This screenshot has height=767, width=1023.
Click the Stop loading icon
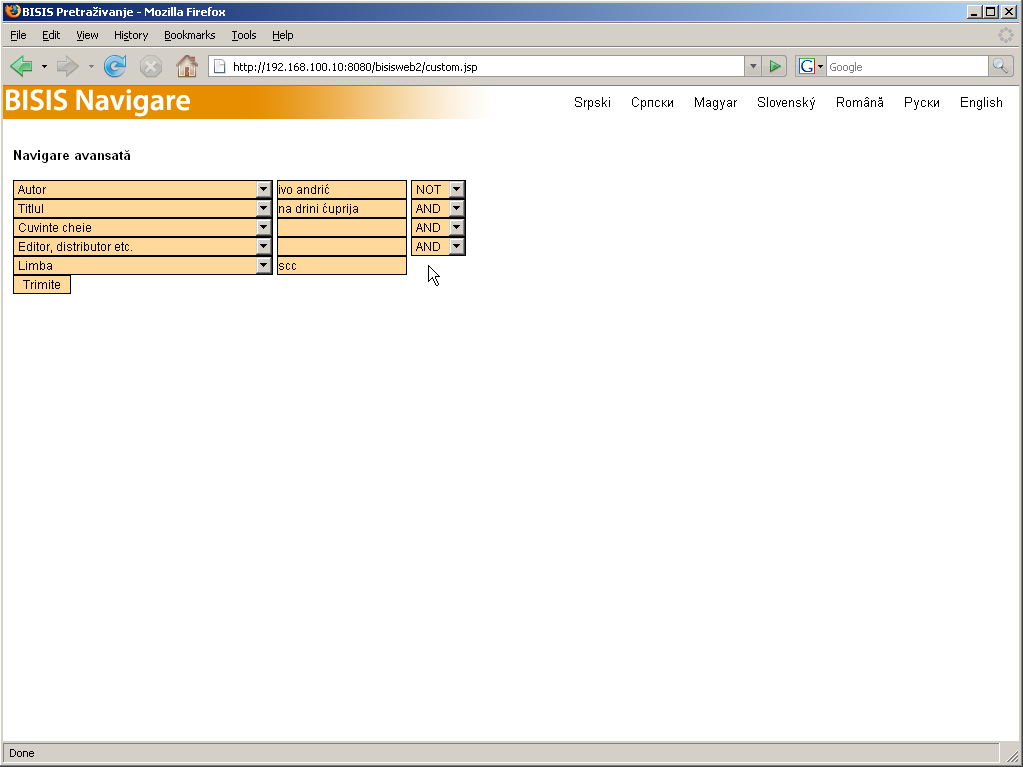pos(151,66)
